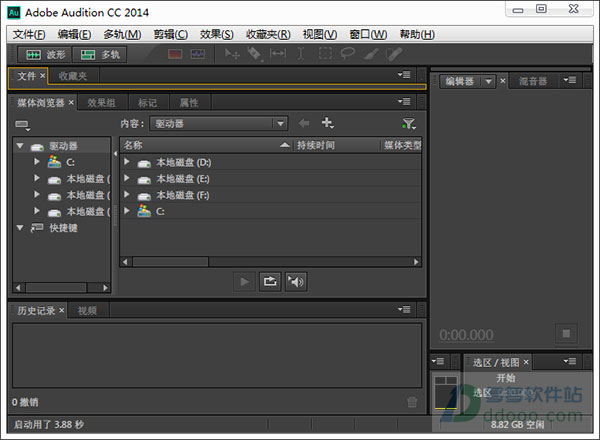The width and height of the screenshot is (600, 440).
Task: Open the 文件(F) menu
Action: click(29, 35)
